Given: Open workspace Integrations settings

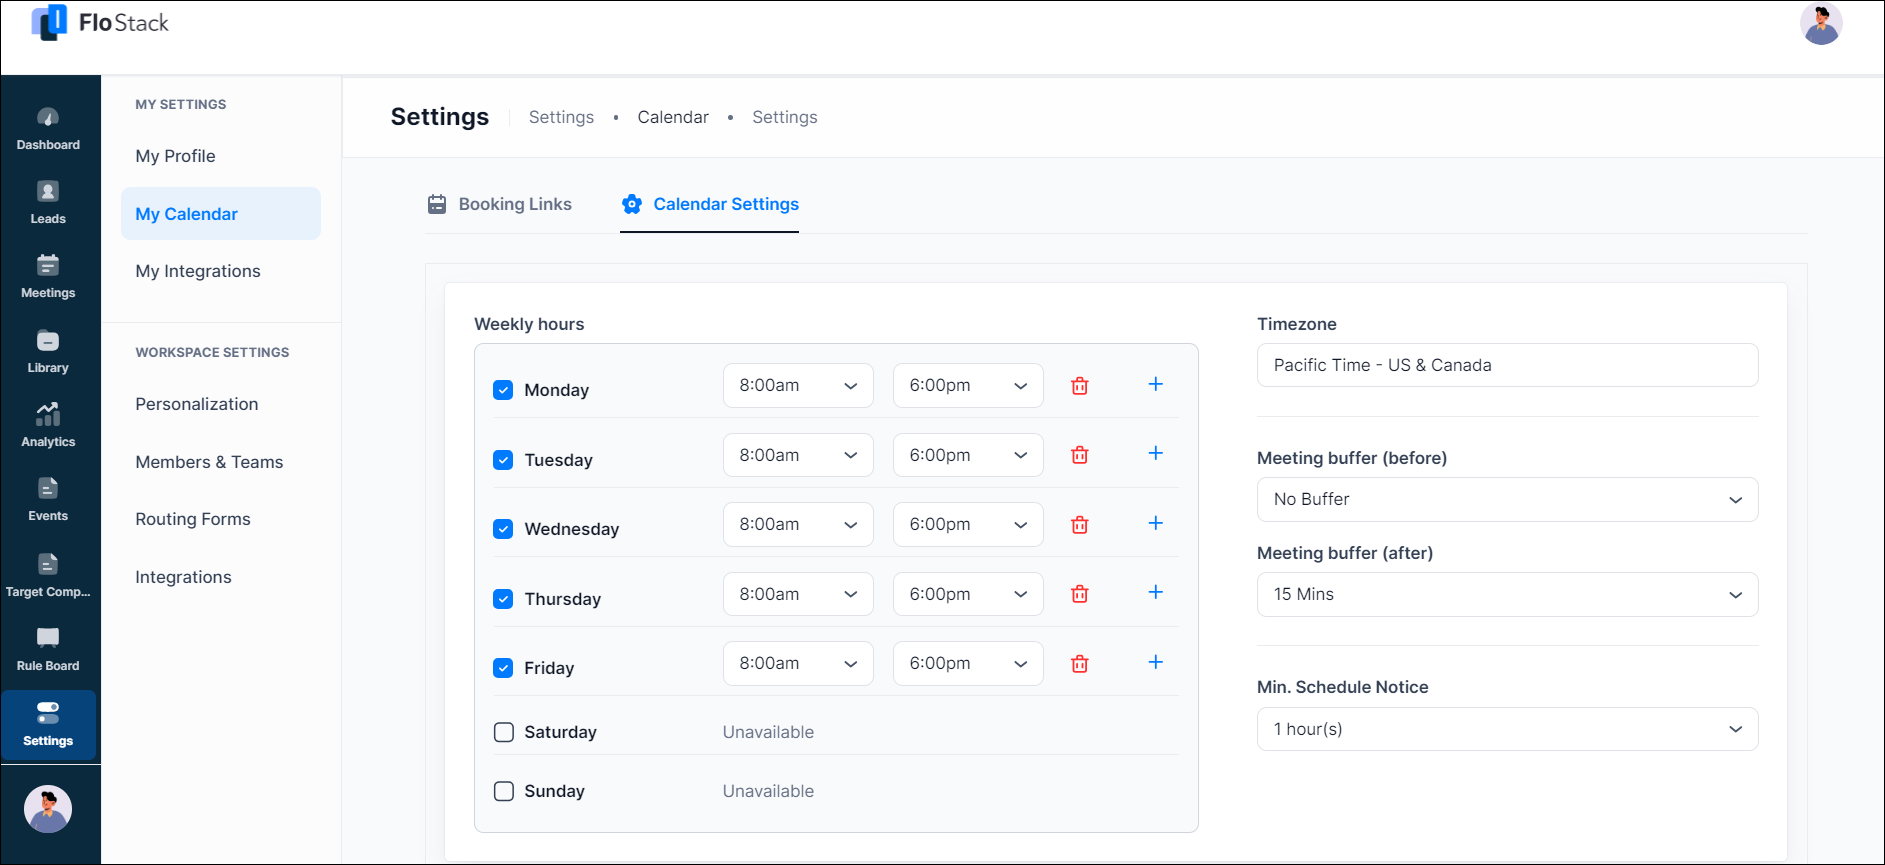Looking at the screenshot, I should tap(183, 577).
